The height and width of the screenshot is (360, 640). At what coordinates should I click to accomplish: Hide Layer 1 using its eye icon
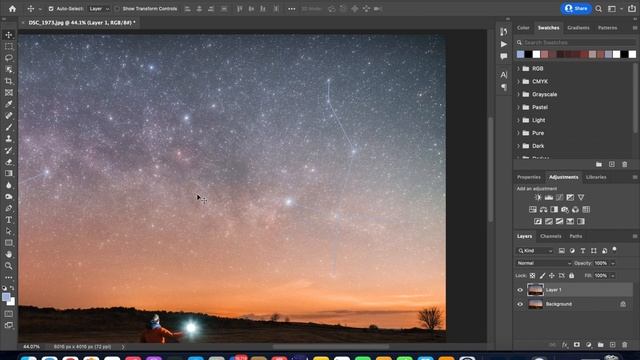coord(520,290)
